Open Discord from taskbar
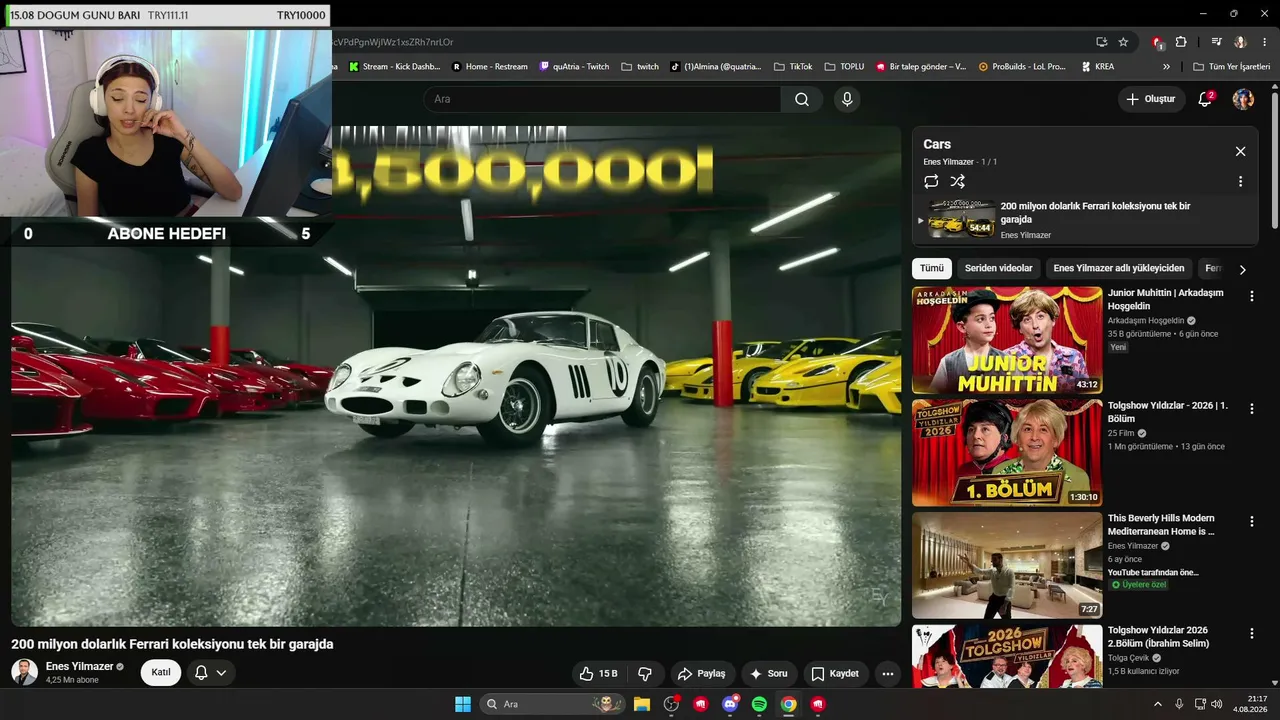This screenshot has height=720, width=1280. tap(730, 704)
